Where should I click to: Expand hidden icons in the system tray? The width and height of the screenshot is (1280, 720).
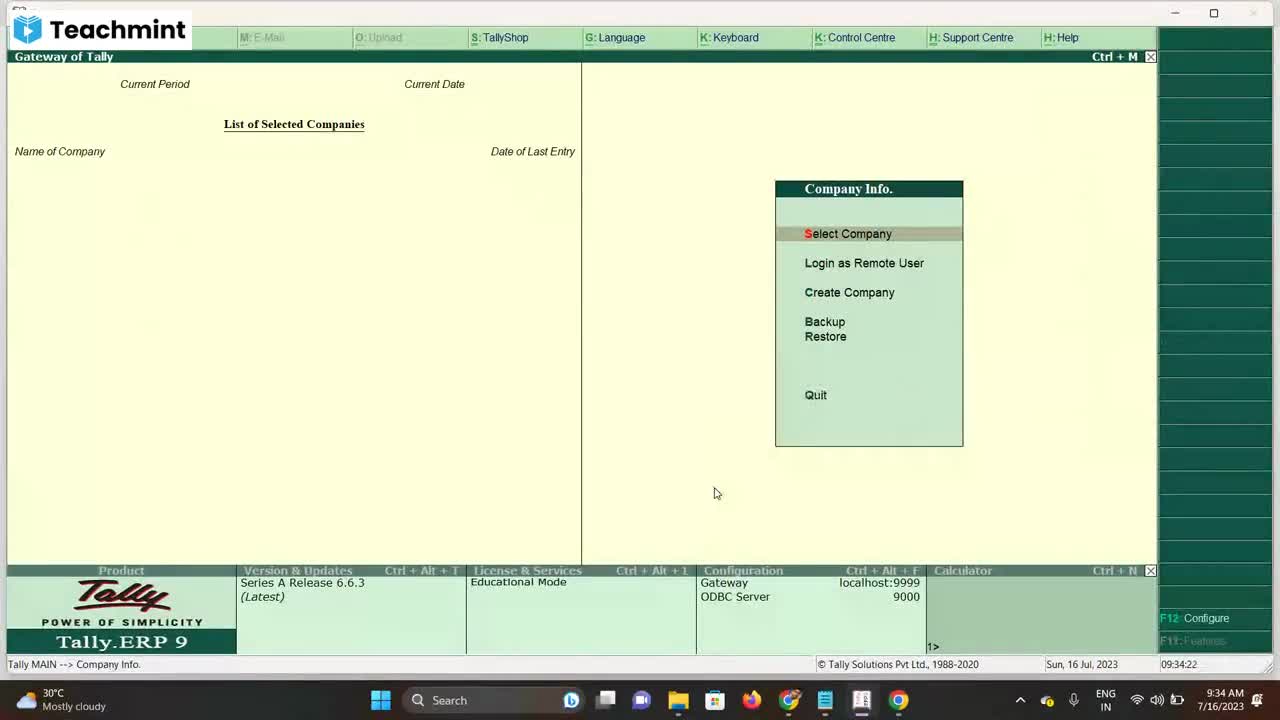tap(1020, 700)
